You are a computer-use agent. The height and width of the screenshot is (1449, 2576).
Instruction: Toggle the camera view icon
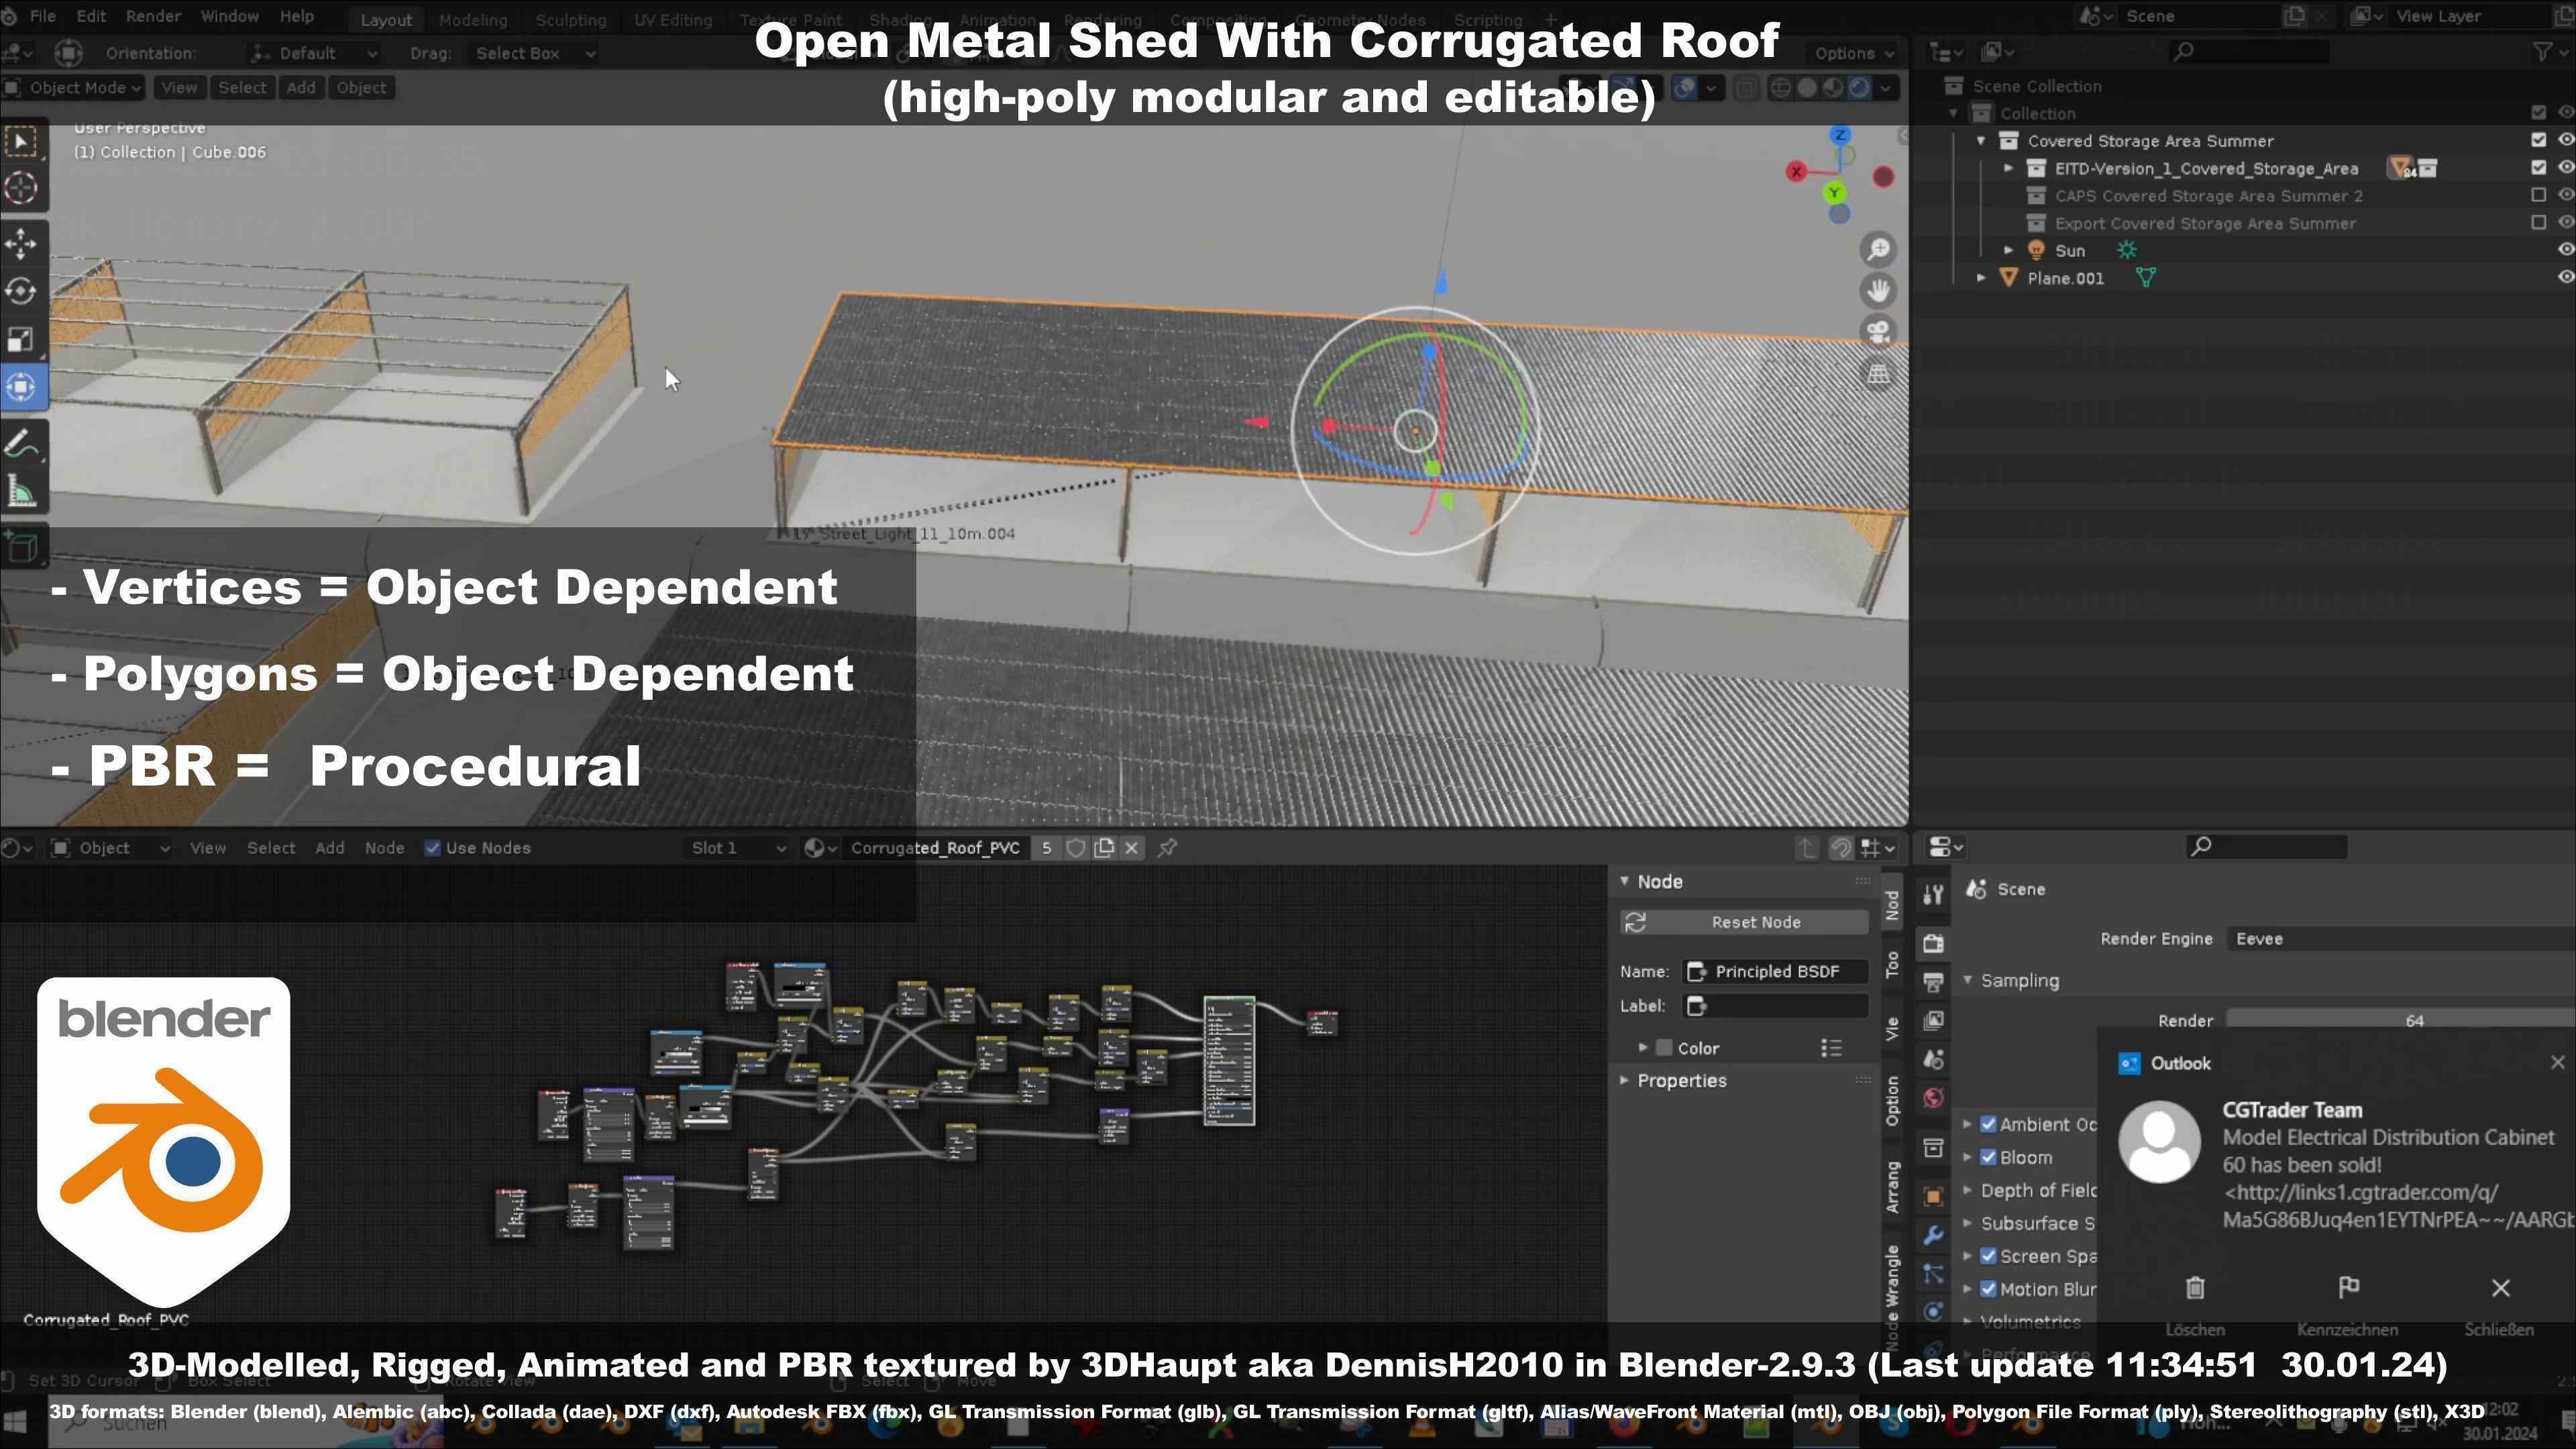coord(1879,332)
